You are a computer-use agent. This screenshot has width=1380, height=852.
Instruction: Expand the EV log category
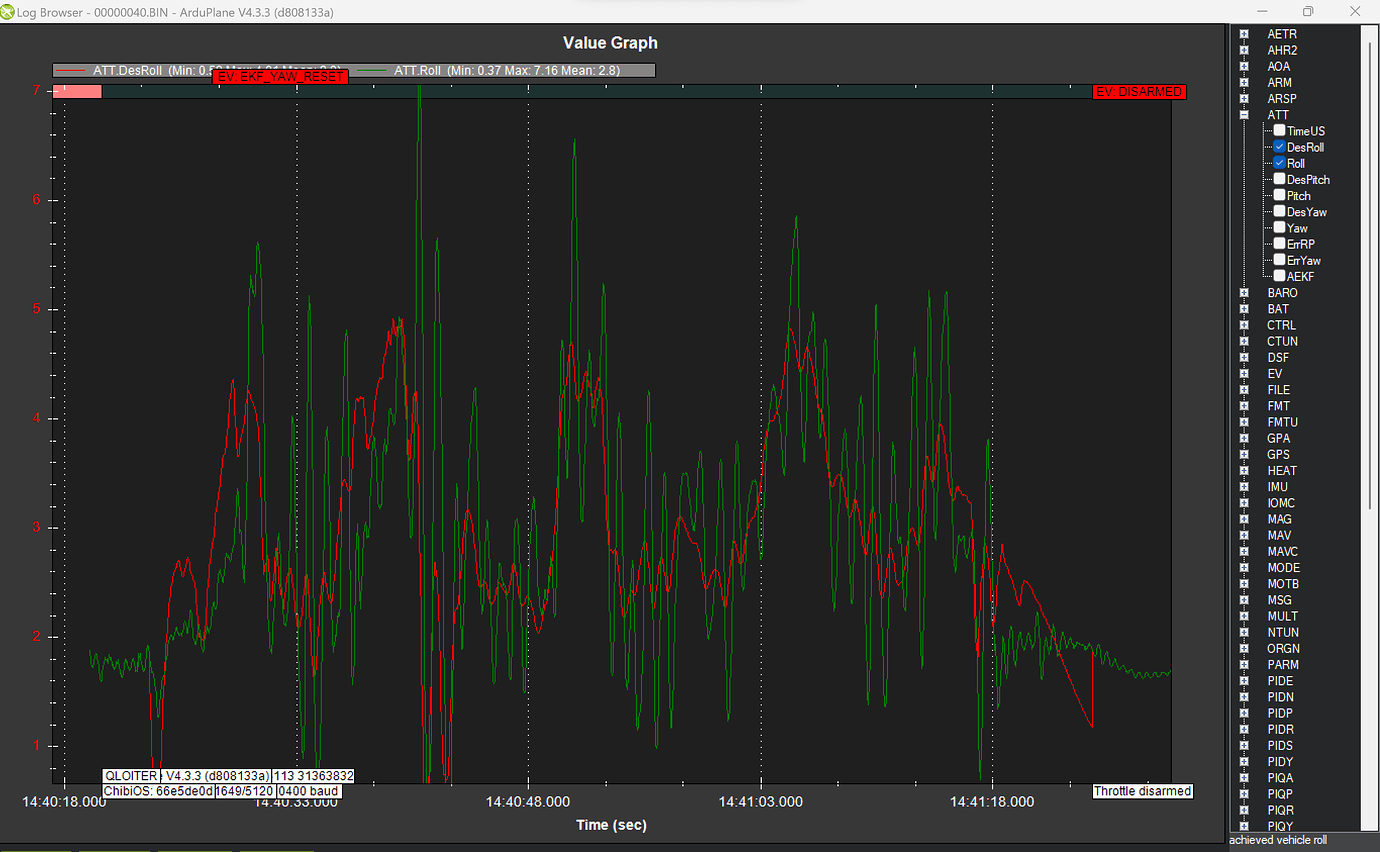[1243, 373]
